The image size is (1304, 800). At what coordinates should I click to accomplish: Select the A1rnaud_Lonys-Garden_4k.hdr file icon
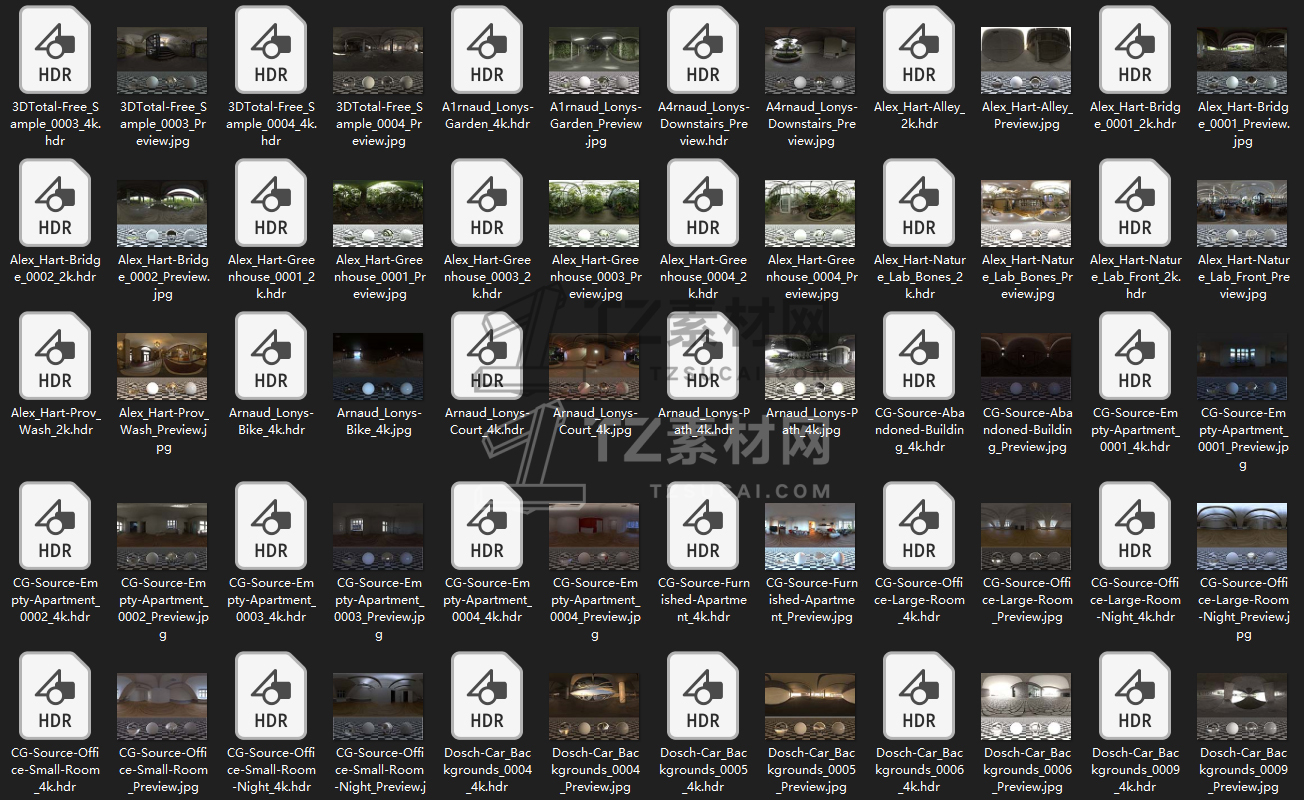point(487,50)
